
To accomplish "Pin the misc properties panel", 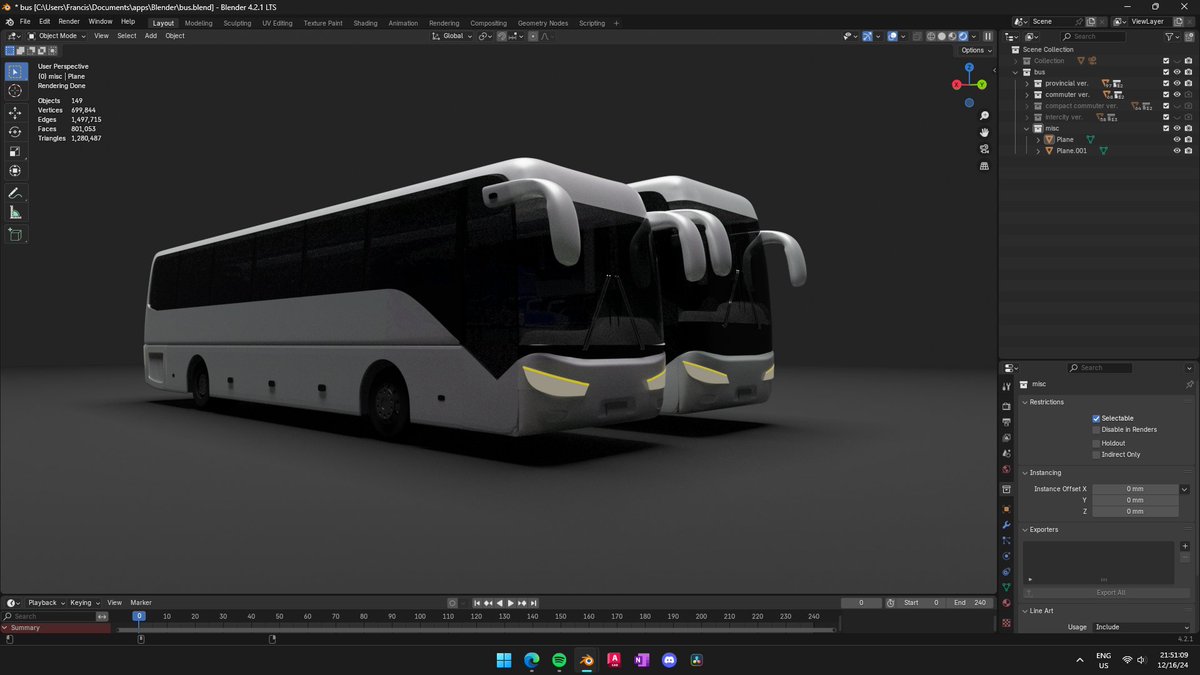I will point(1189,384).
